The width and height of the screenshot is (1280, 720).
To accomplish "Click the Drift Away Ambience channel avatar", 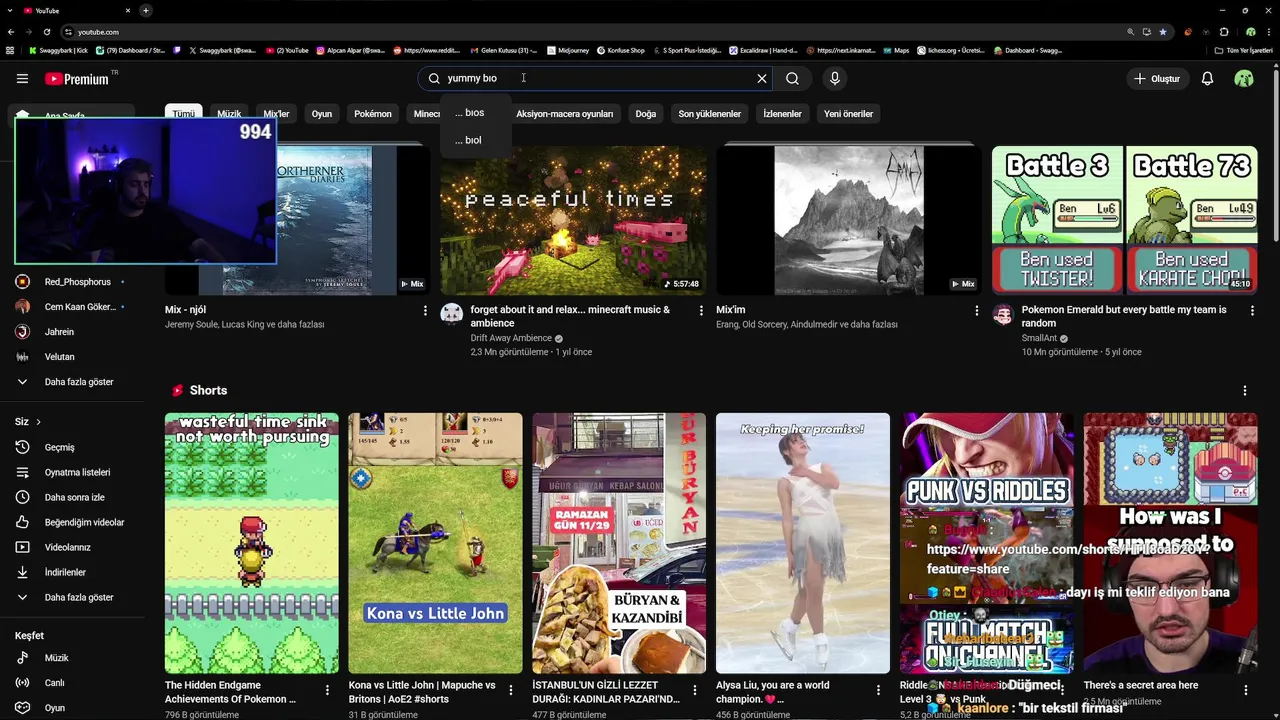I will 452,315.
